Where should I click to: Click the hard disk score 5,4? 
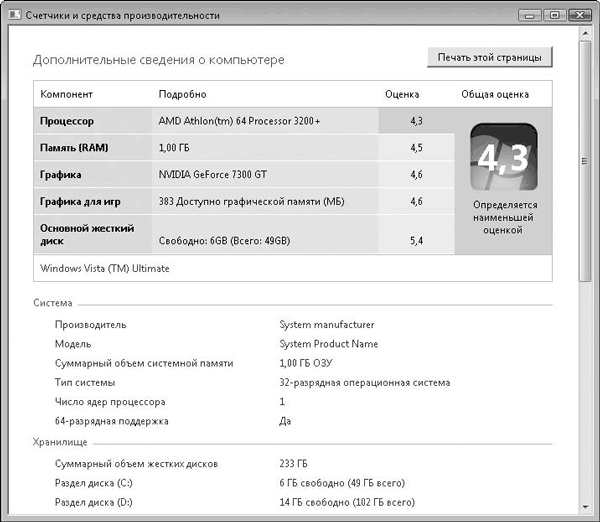[417, 241]
